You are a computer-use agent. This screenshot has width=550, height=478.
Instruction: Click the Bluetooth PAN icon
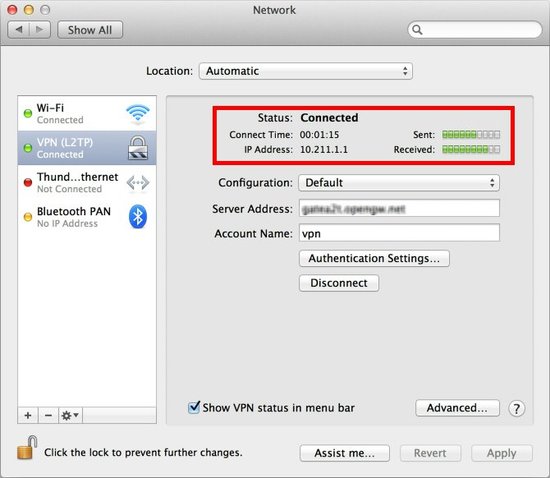(138, 216)
